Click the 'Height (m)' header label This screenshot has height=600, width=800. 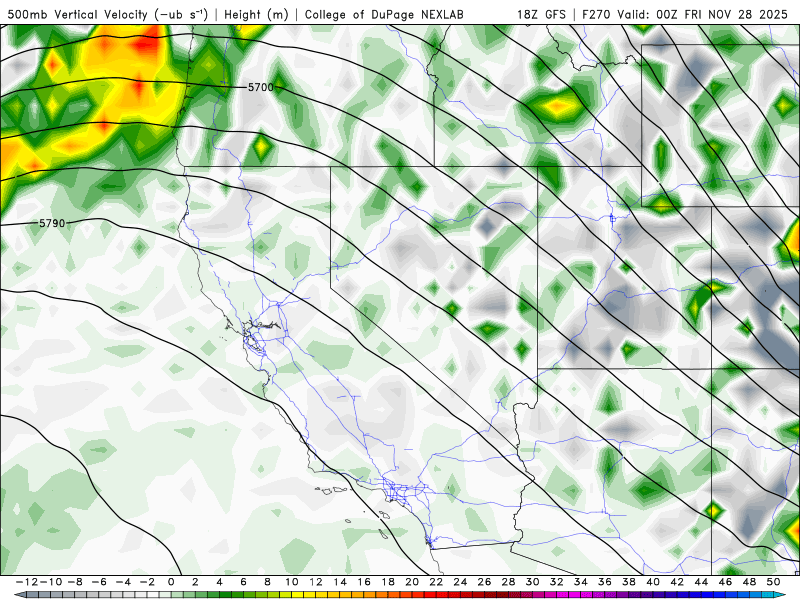[256, 14]
